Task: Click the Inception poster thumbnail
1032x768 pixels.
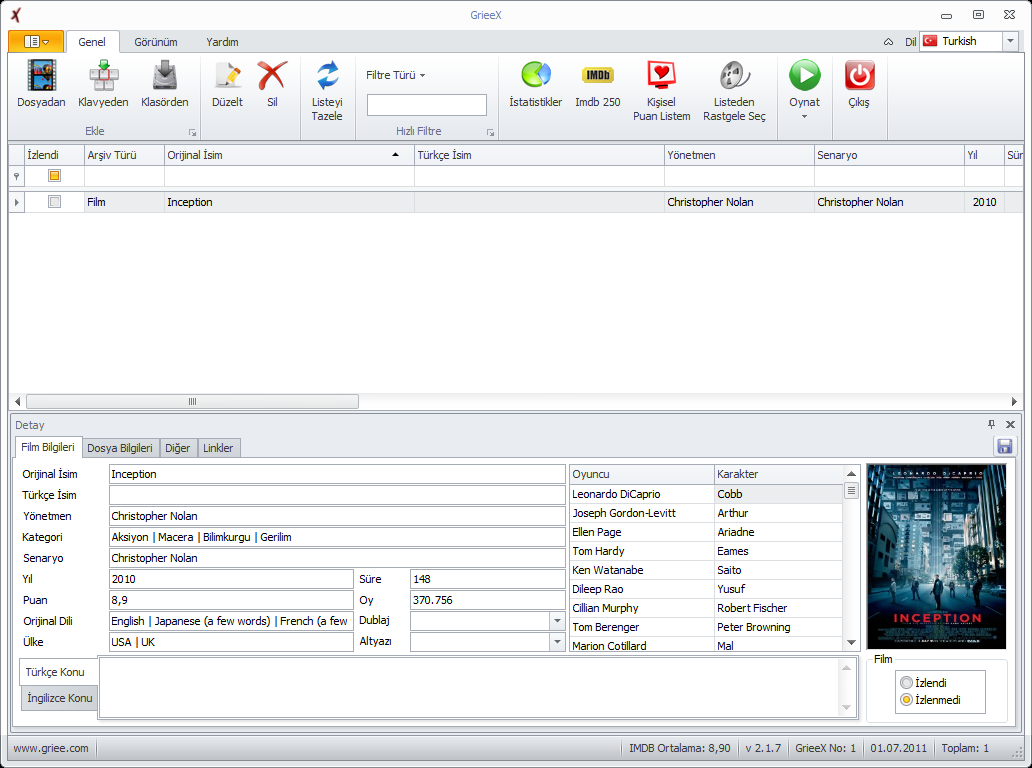Action: click(x=936, y=556)
